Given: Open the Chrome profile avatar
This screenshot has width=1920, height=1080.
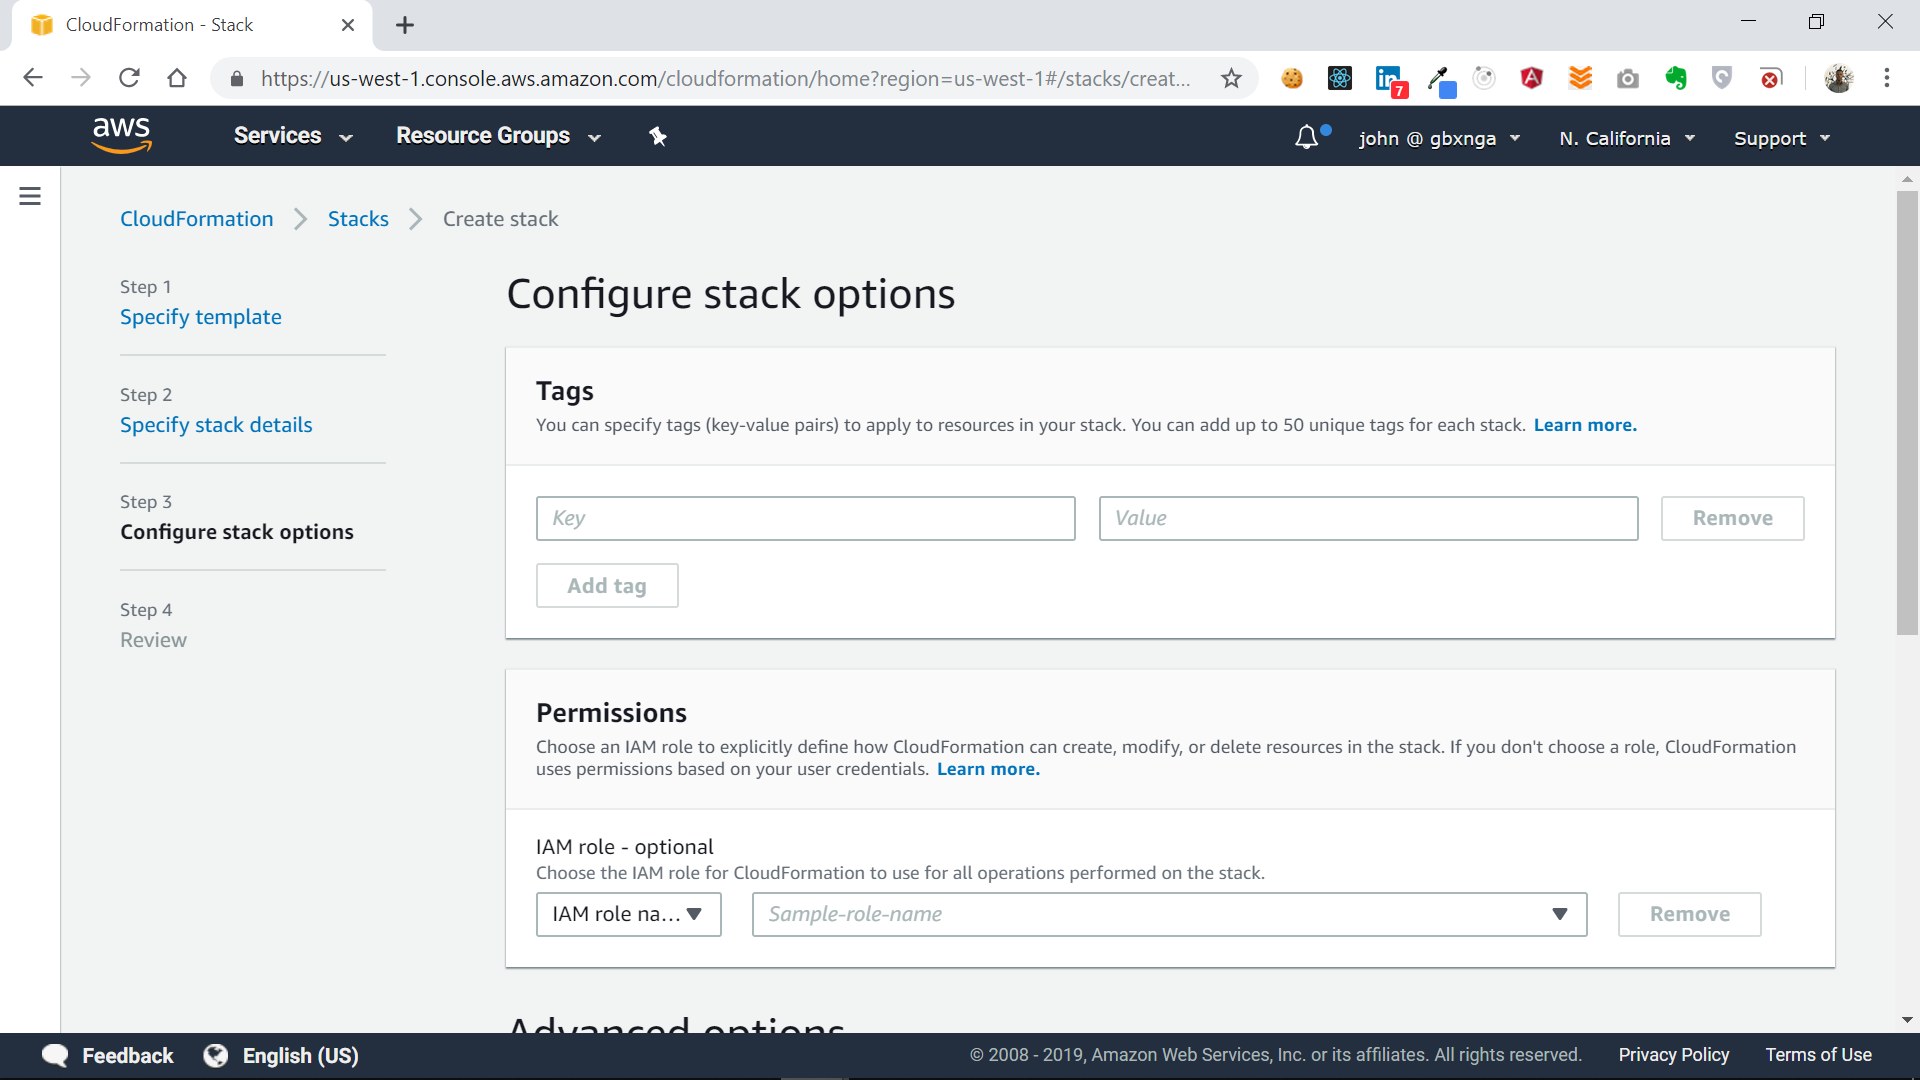Looking at the screenshot, I should (1838, 78).
